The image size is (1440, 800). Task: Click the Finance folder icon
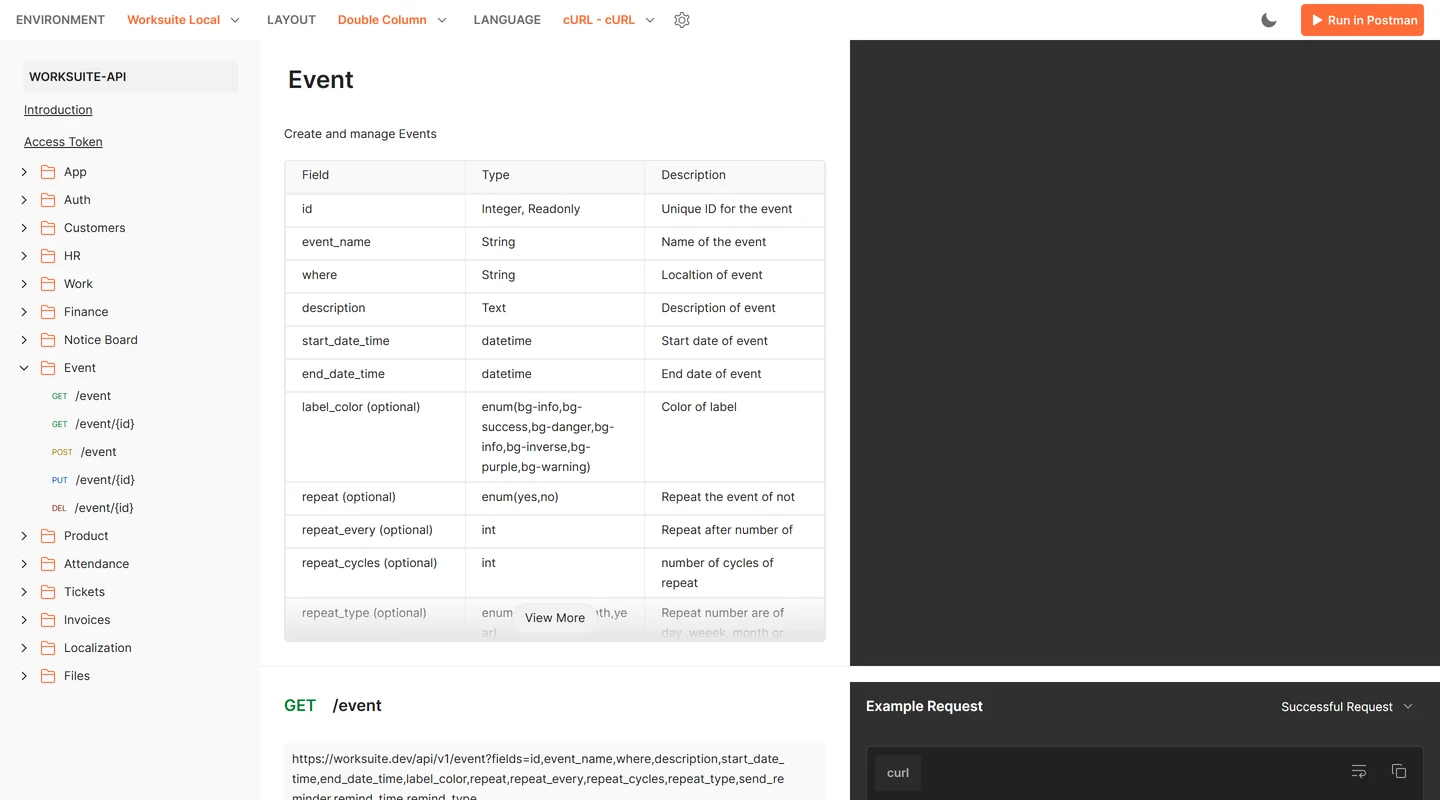point(48,312)
